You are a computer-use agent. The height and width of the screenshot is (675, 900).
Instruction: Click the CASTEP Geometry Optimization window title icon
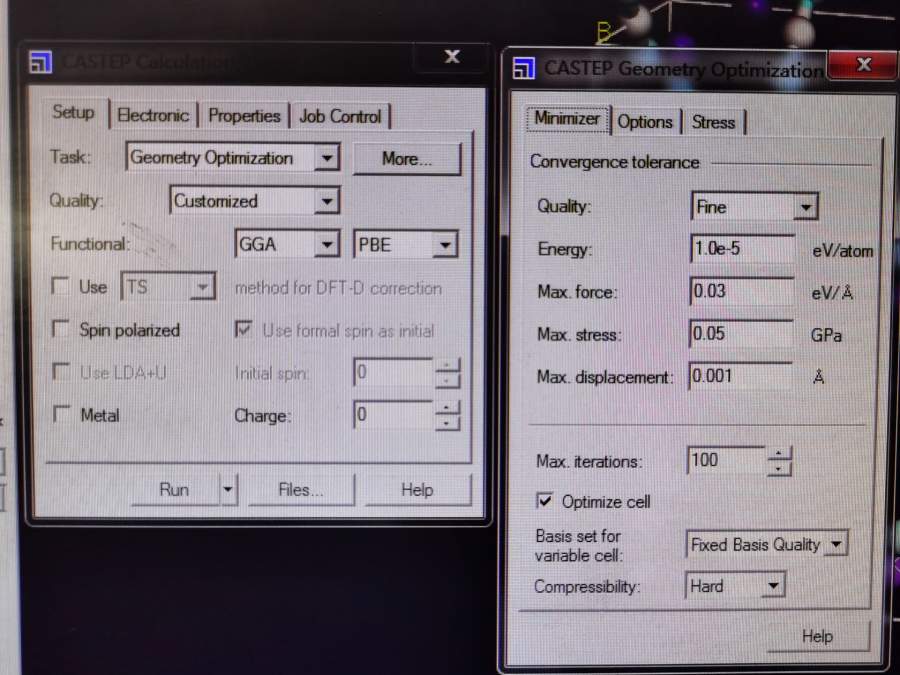click(523, 68)
